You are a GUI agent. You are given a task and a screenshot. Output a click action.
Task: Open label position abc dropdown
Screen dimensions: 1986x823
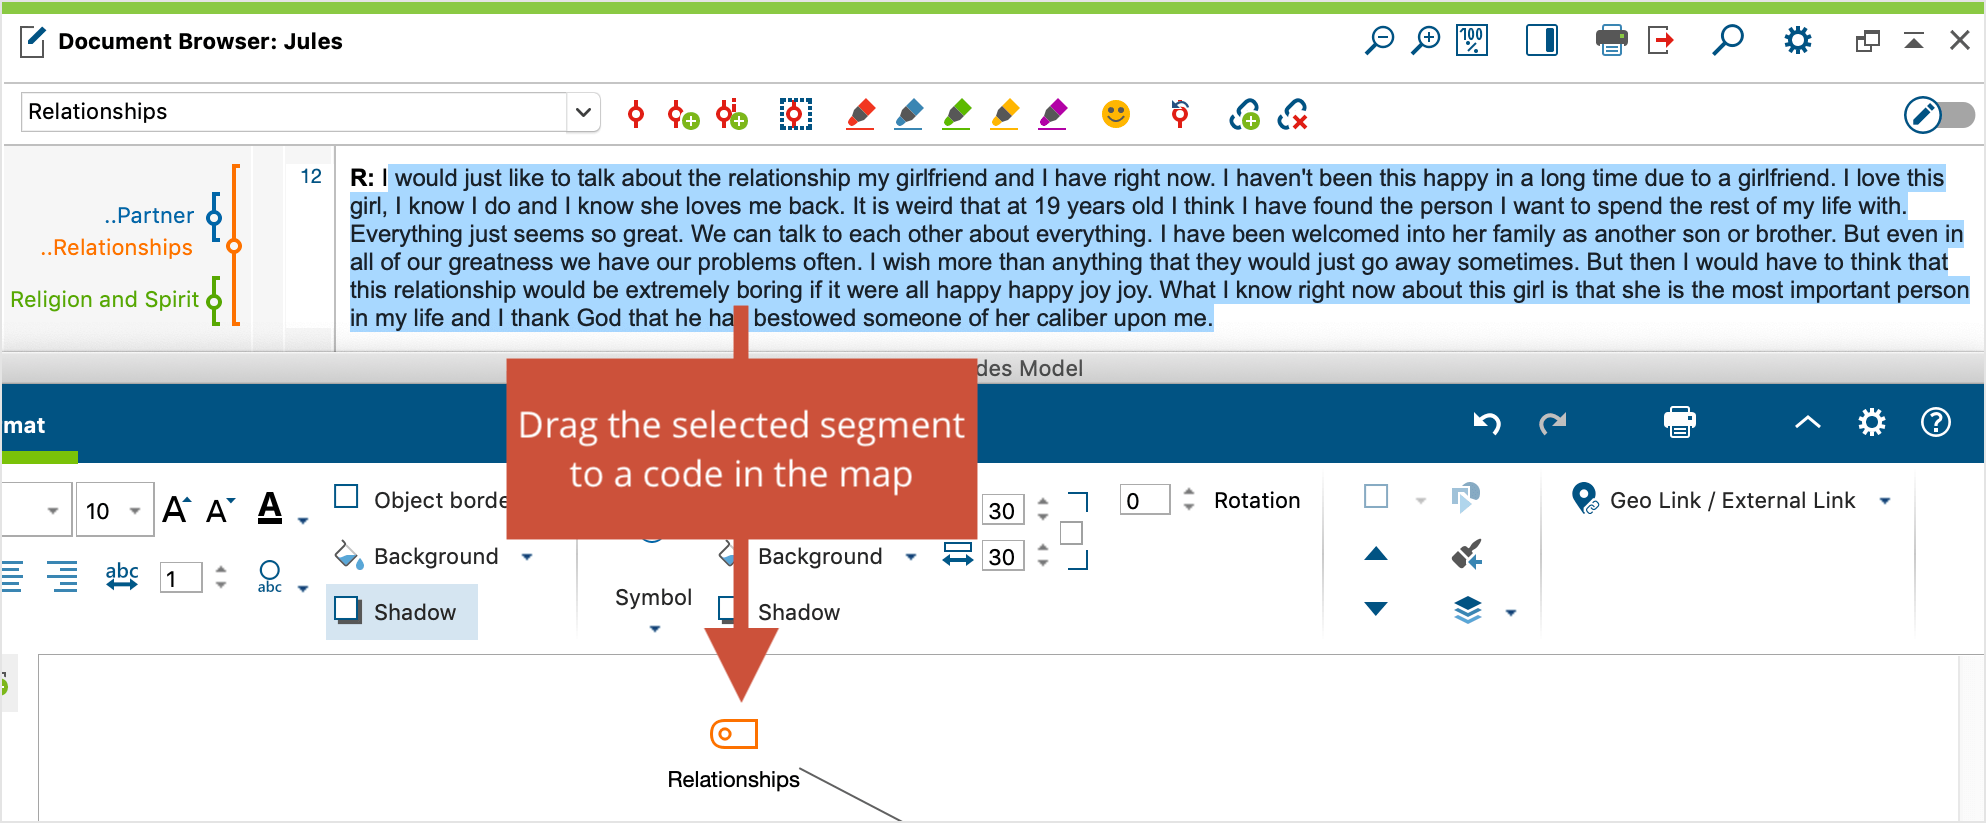(303, 589)
